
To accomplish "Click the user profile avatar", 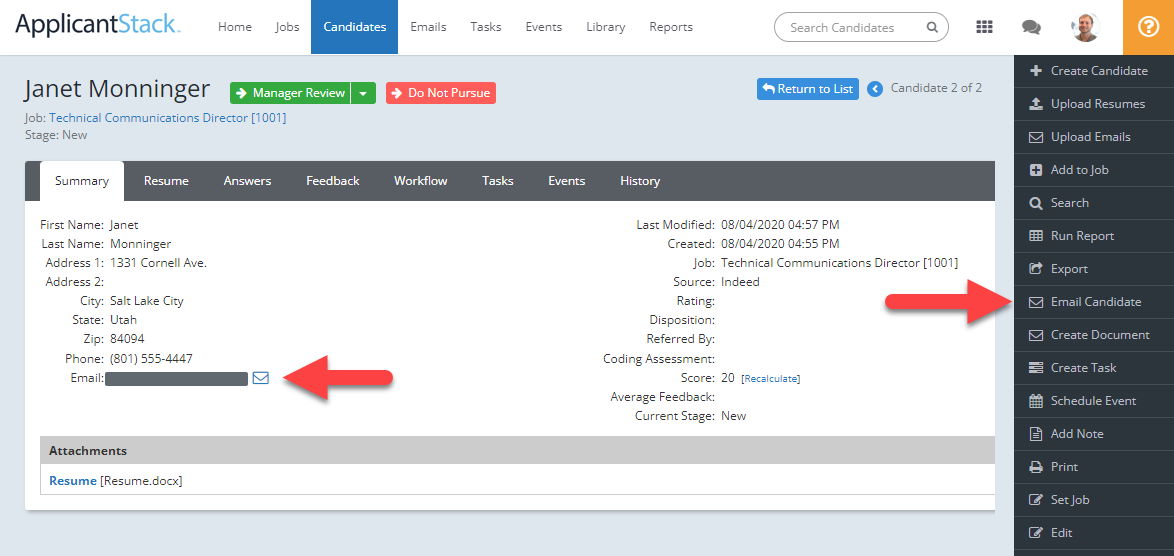I will pyautogui.click(x=1084, y=27).
